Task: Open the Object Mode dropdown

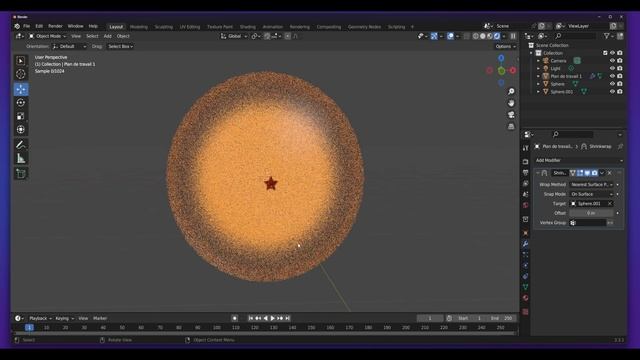Action: tap(47, 36)
